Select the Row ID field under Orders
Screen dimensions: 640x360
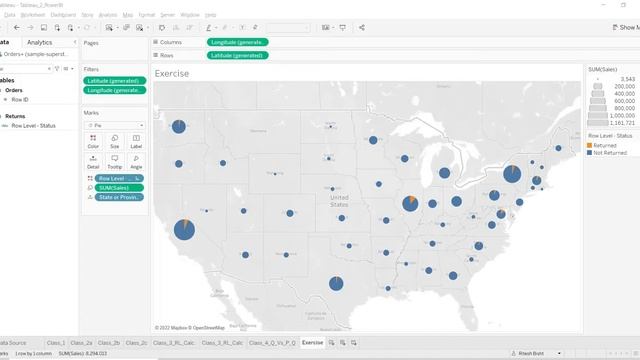(x=20, y=100)
